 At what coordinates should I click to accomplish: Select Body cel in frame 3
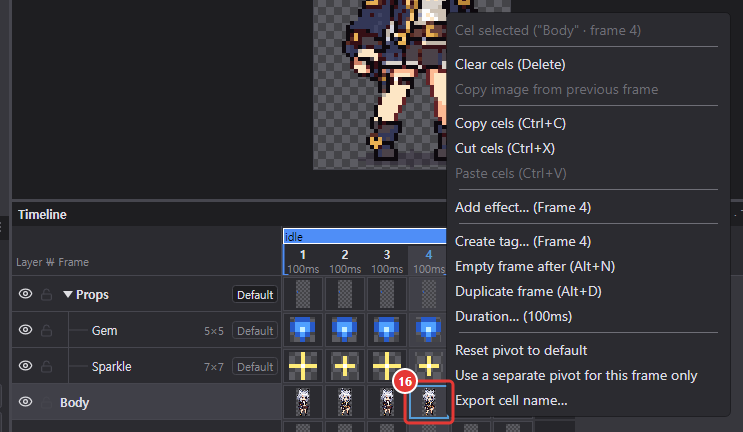point(387,402)
